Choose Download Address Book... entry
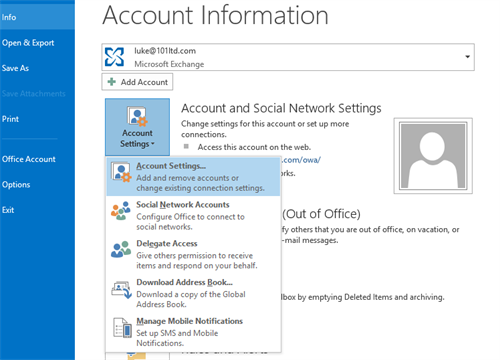The image size is (500, 360). pyautogui.click(x=193, y=293)
